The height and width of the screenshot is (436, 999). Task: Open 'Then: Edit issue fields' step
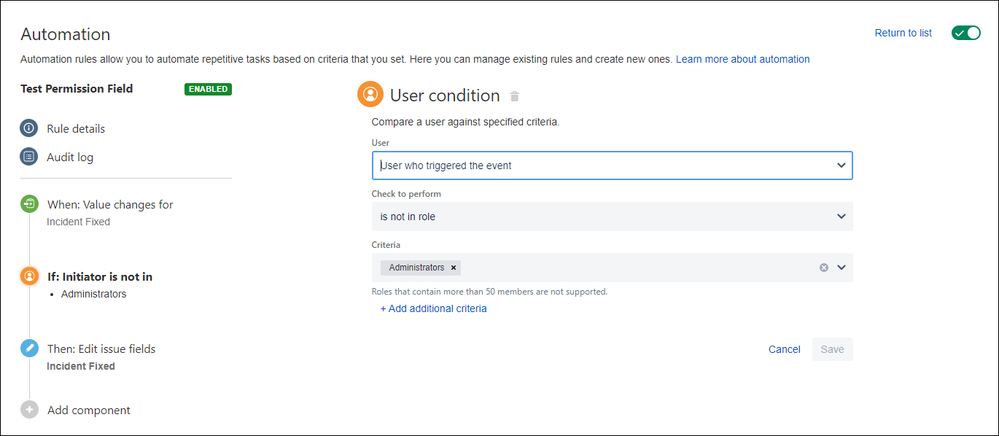pyautogui.click(x=101, y=349)
